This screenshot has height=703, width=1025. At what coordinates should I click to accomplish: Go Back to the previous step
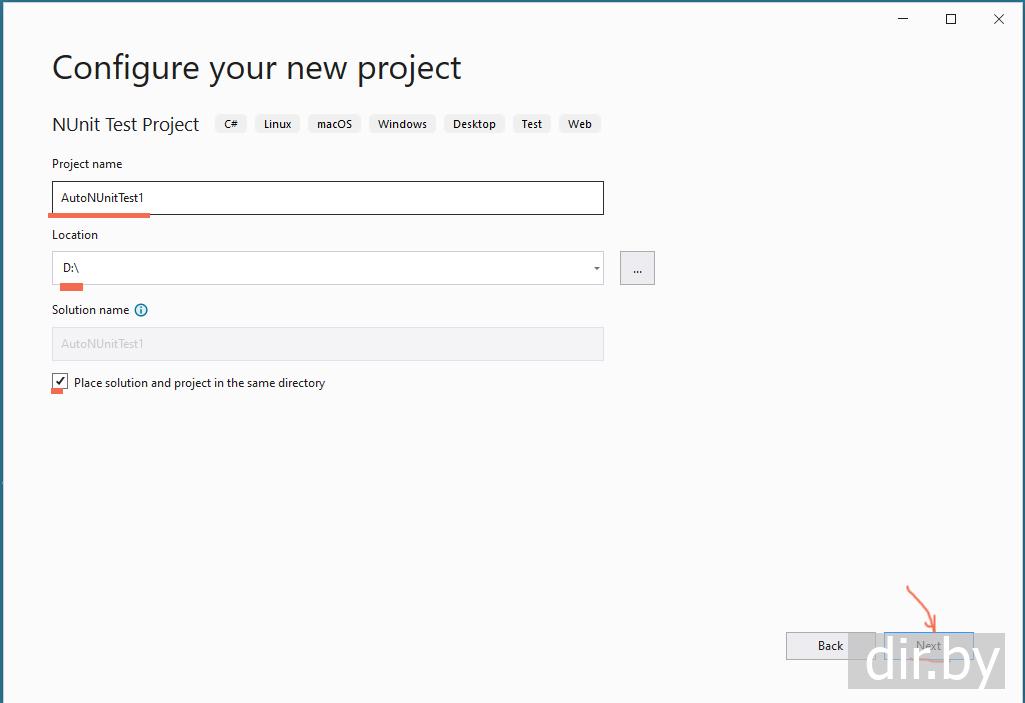tap(830, 646)
